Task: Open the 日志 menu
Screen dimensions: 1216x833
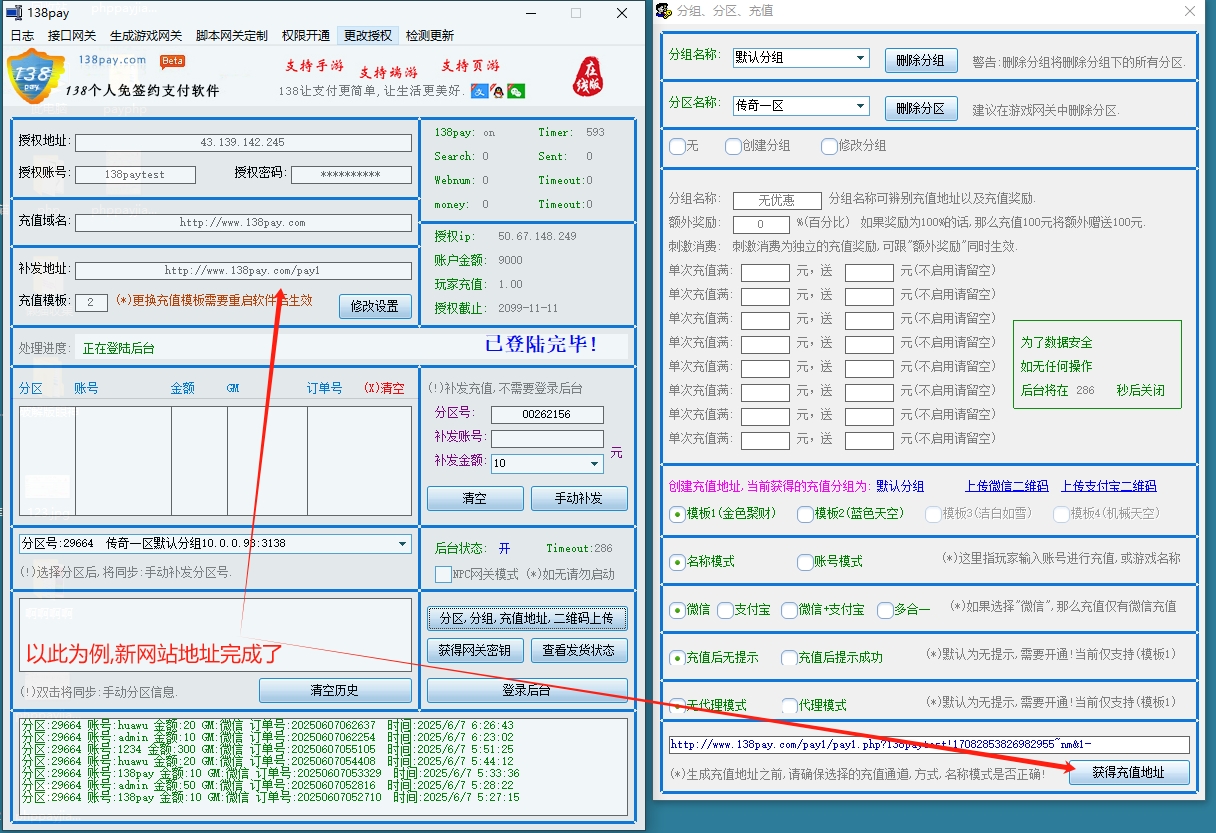Action: click(x=22, y=35)
